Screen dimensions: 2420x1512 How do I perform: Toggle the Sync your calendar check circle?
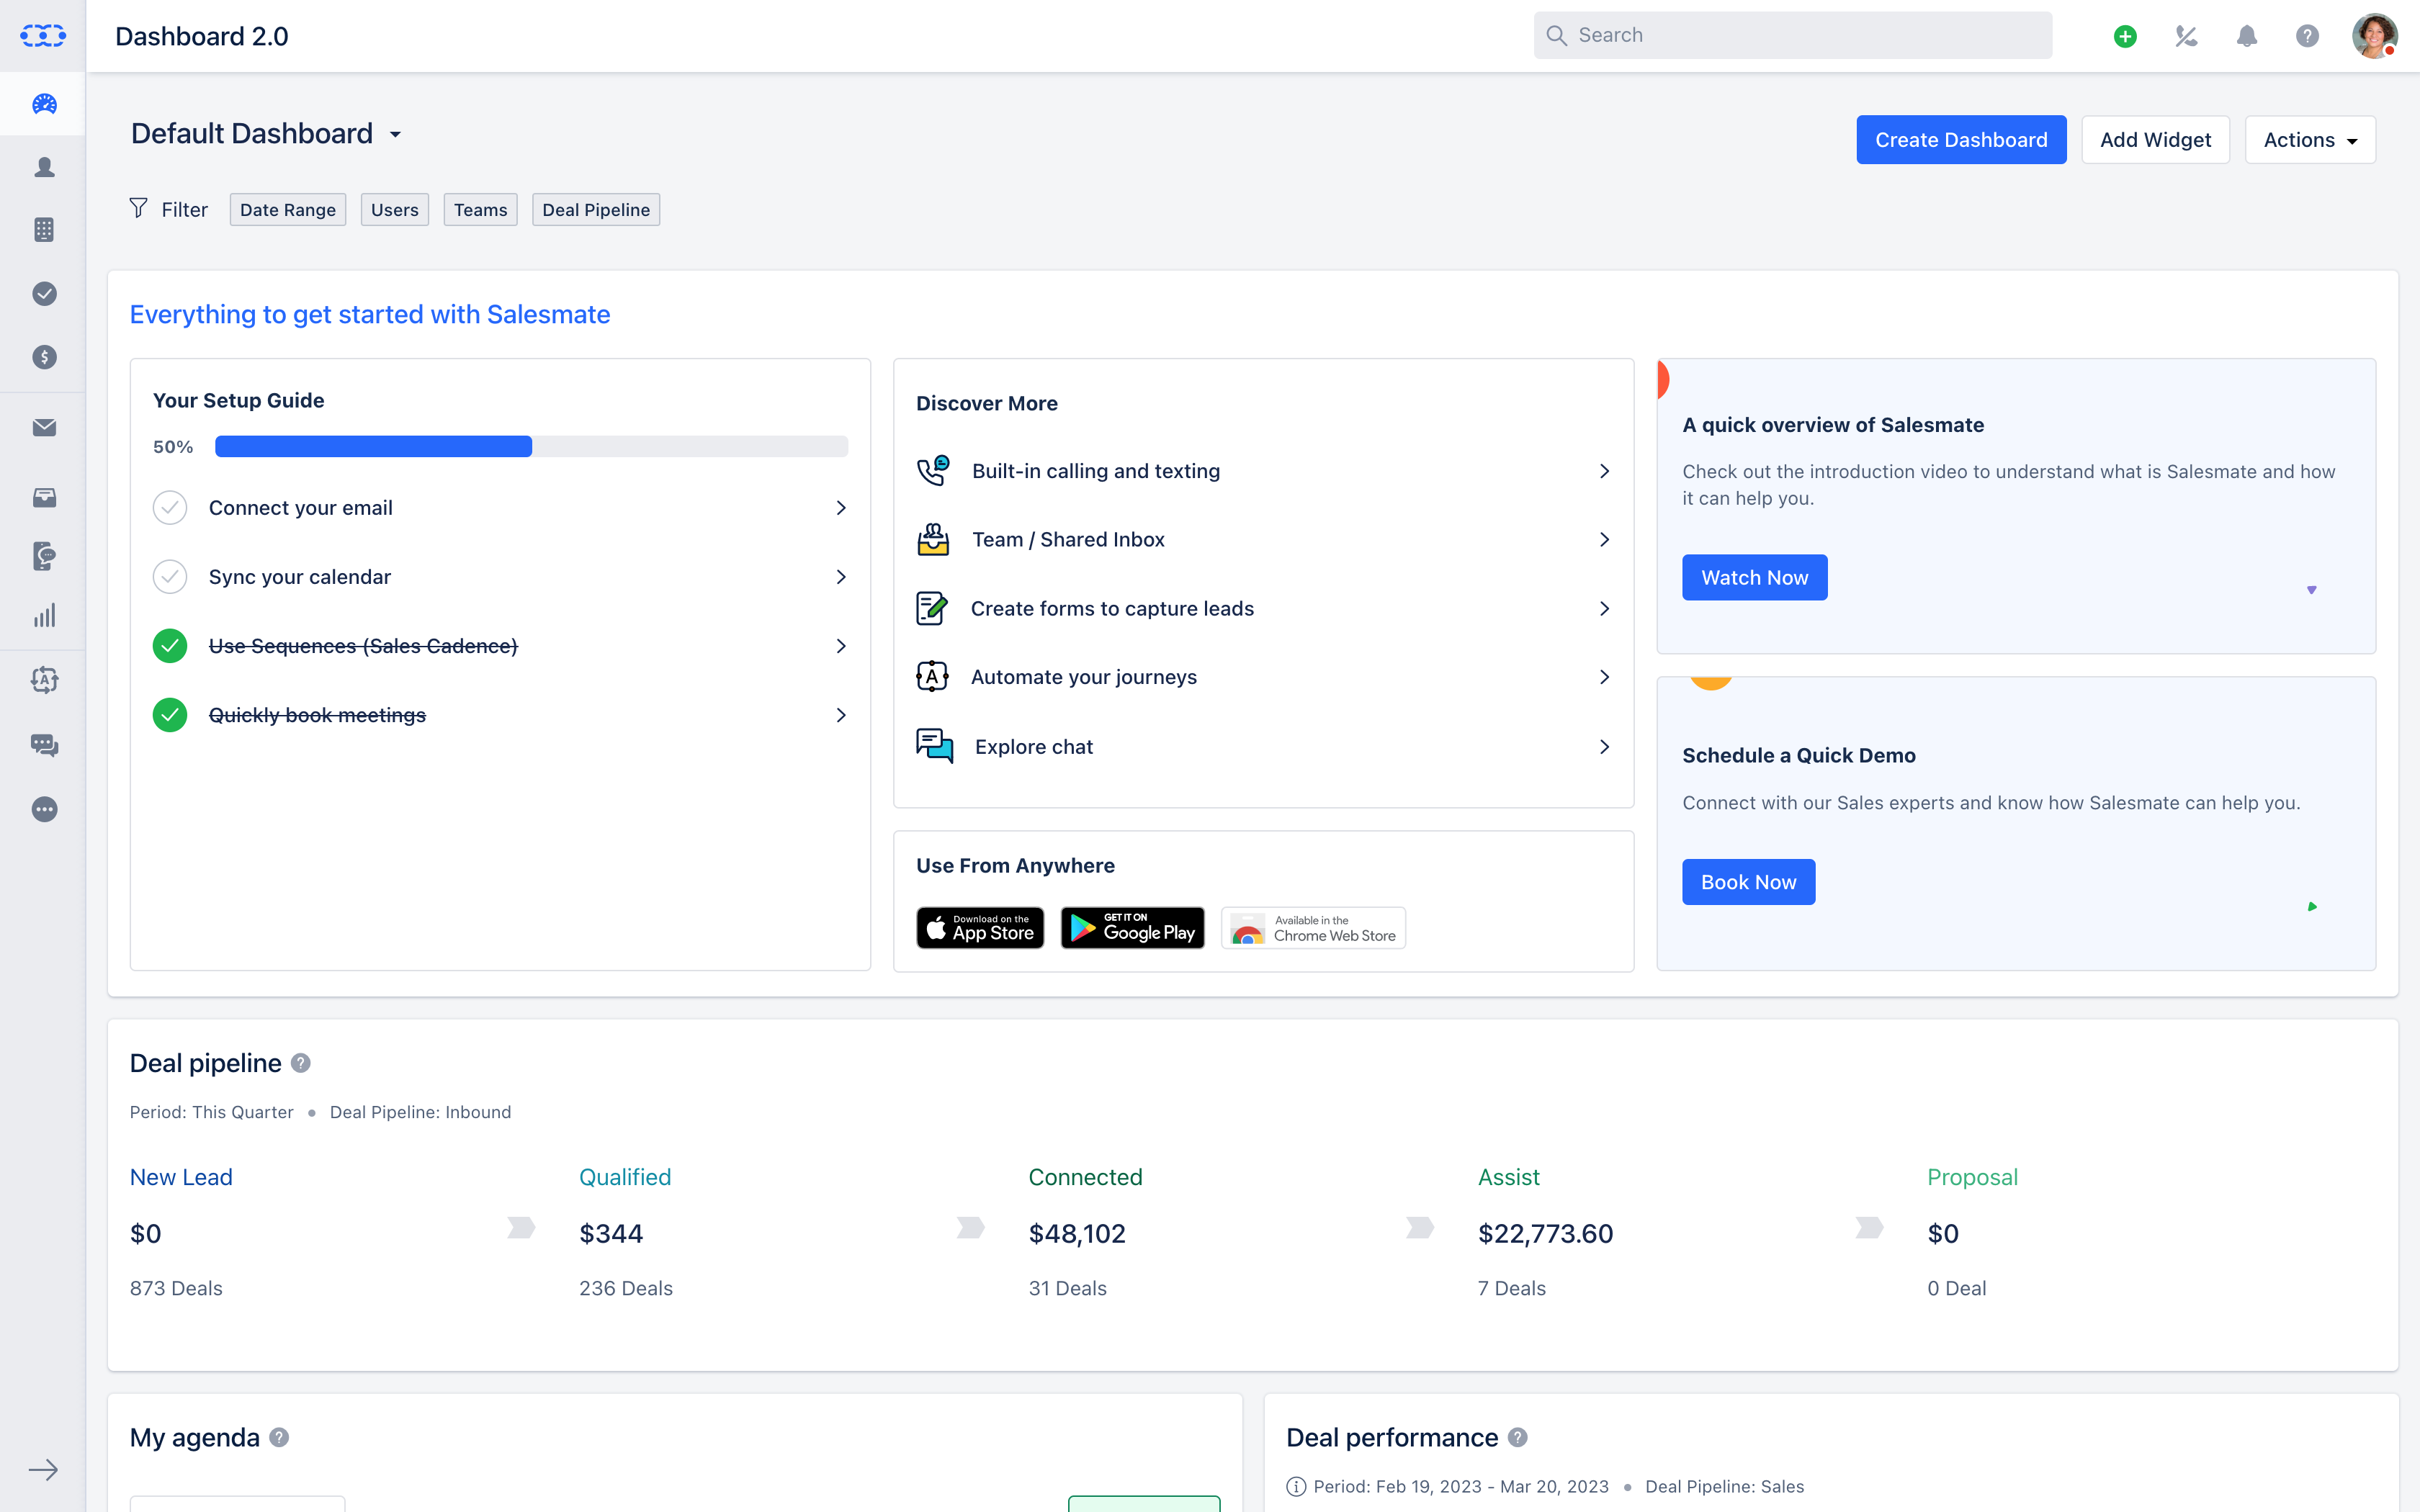170,577
